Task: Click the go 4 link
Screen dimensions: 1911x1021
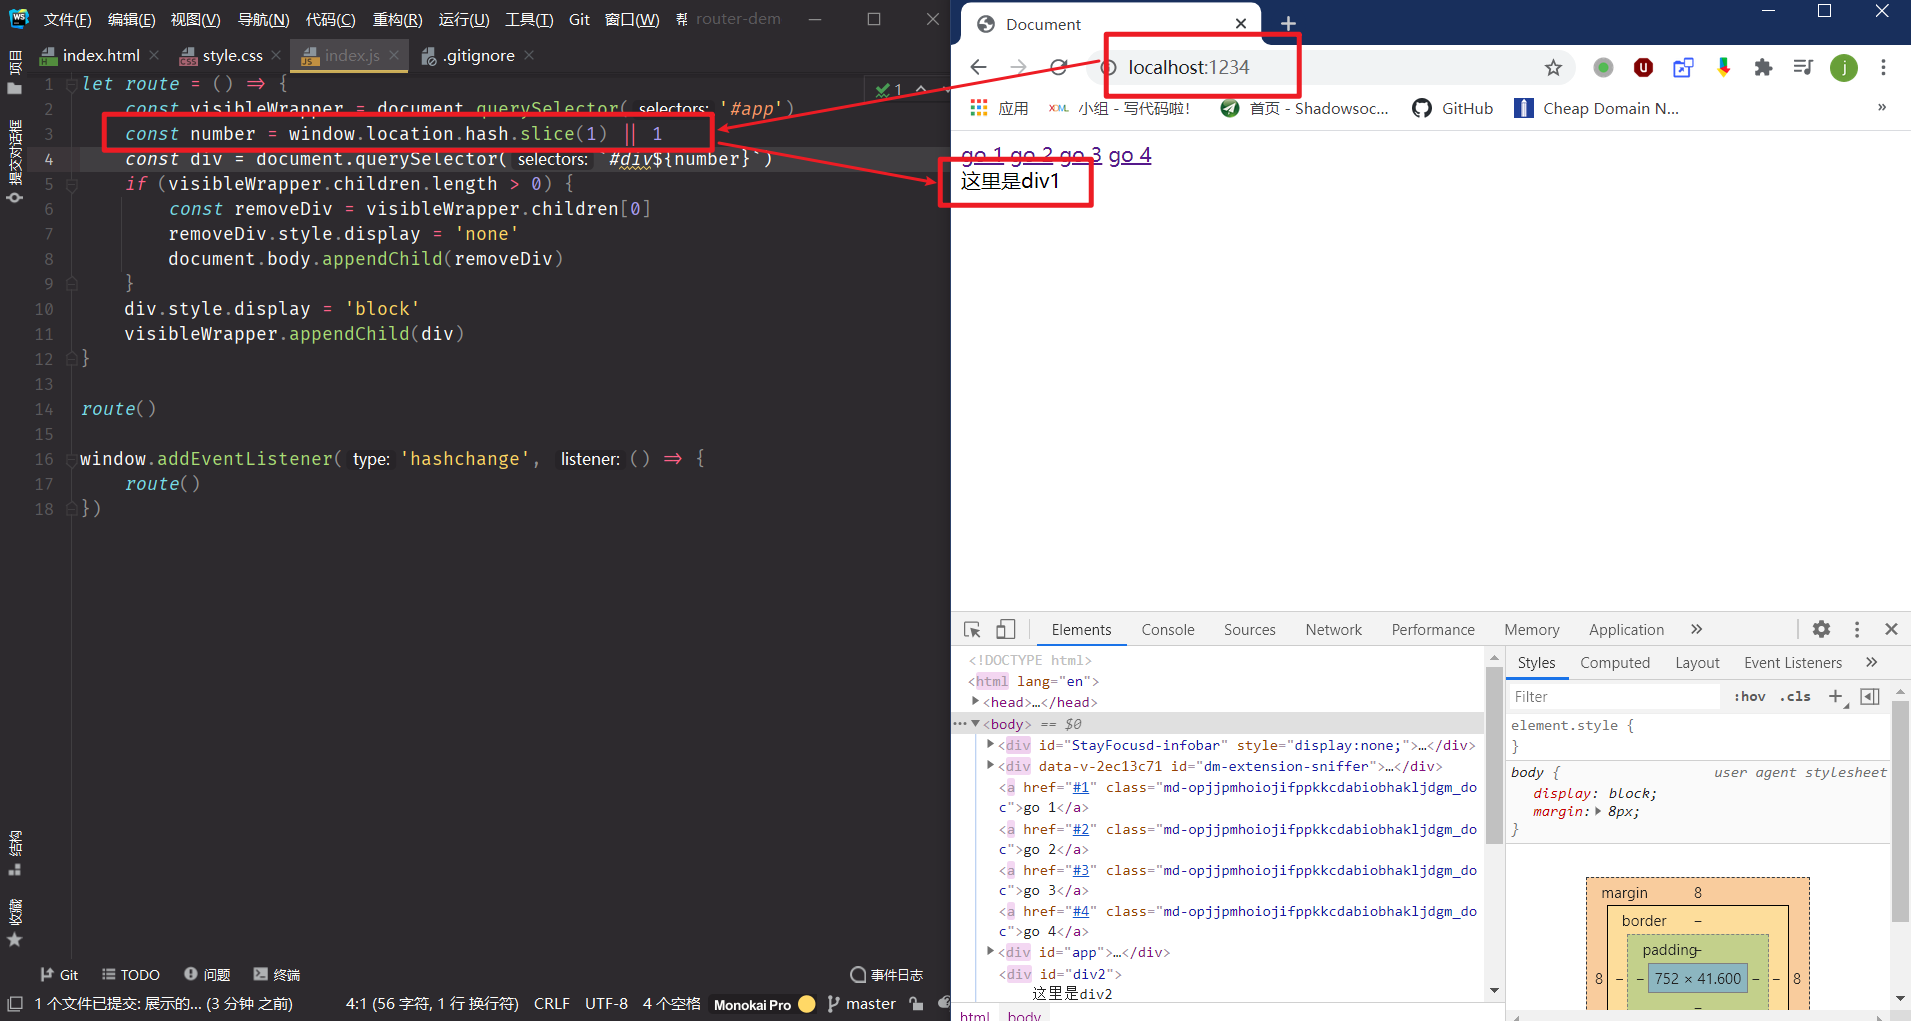Action: click(x=1129, y=155)
